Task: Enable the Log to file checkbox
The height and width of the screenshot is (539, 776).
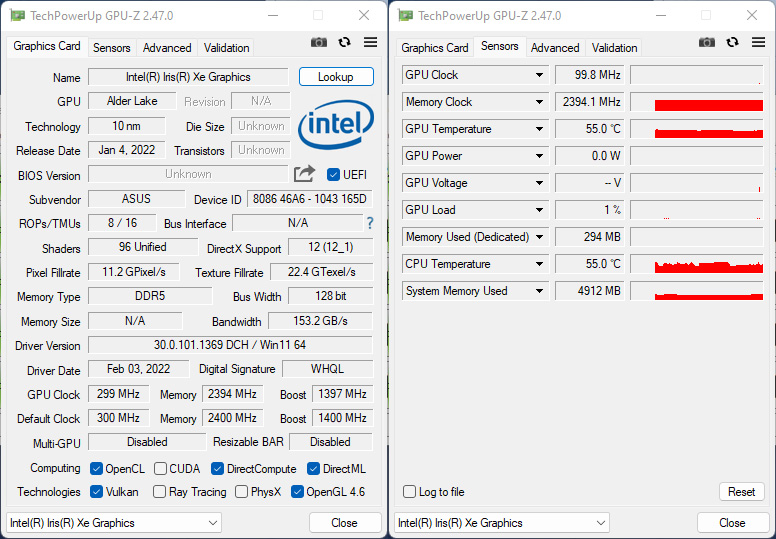Action: click(410, 492)
